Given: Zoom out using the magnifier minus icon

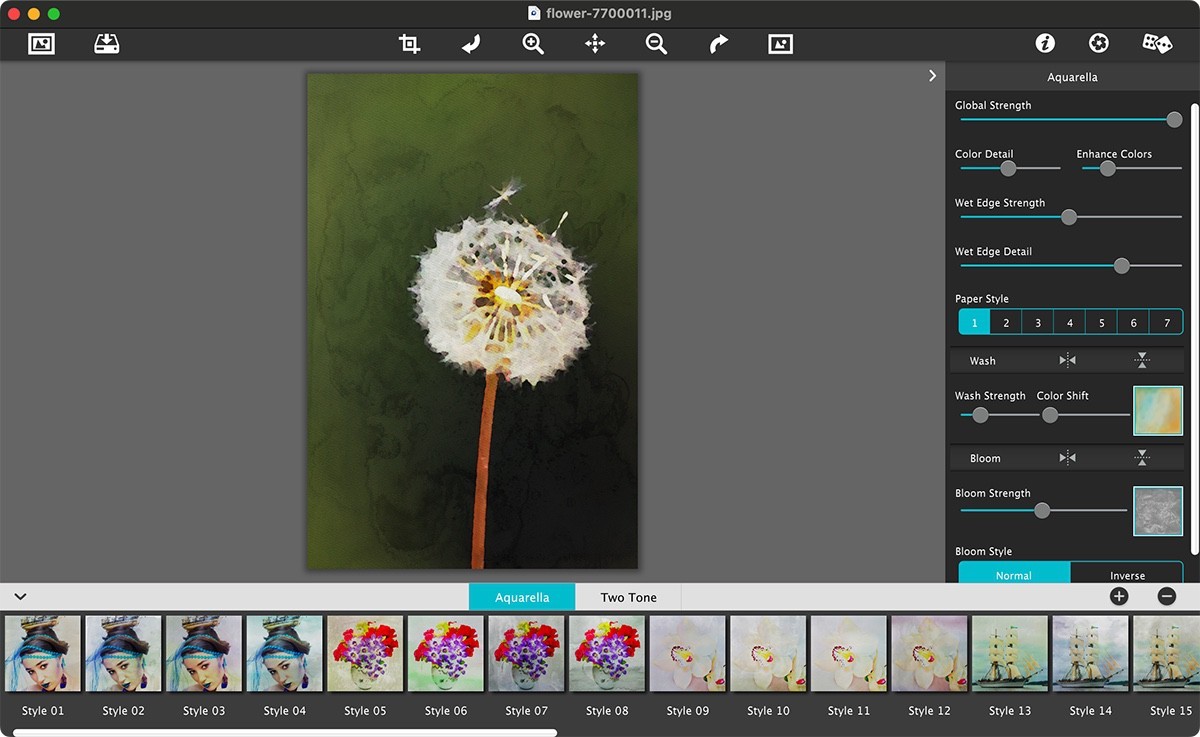Looking at the screenshot, I should (657, 43).
